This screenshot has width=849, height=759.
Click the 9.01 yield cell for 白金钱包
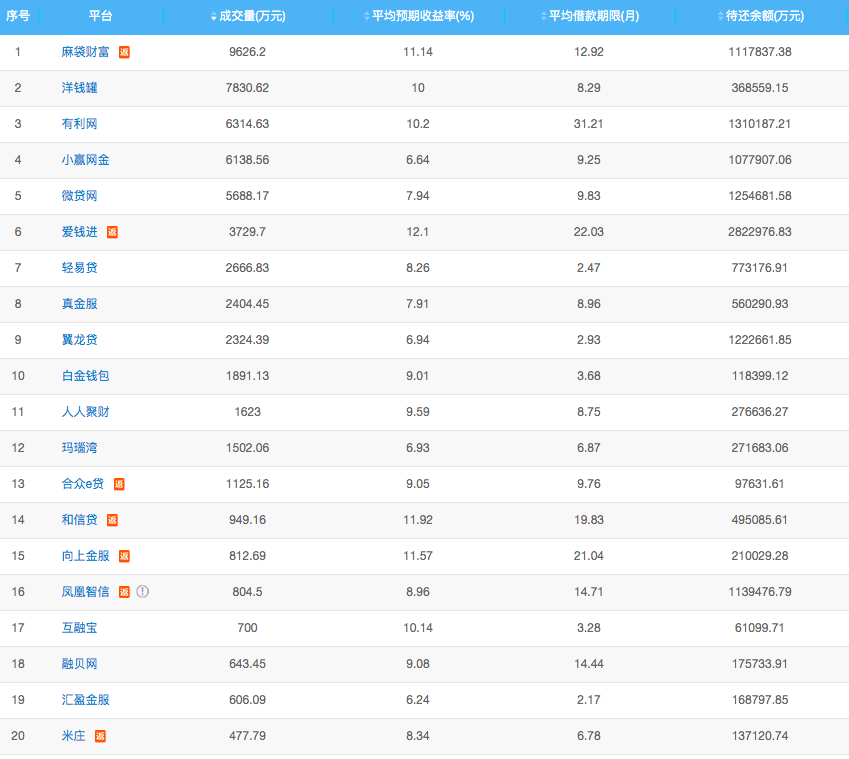point(417,376)
